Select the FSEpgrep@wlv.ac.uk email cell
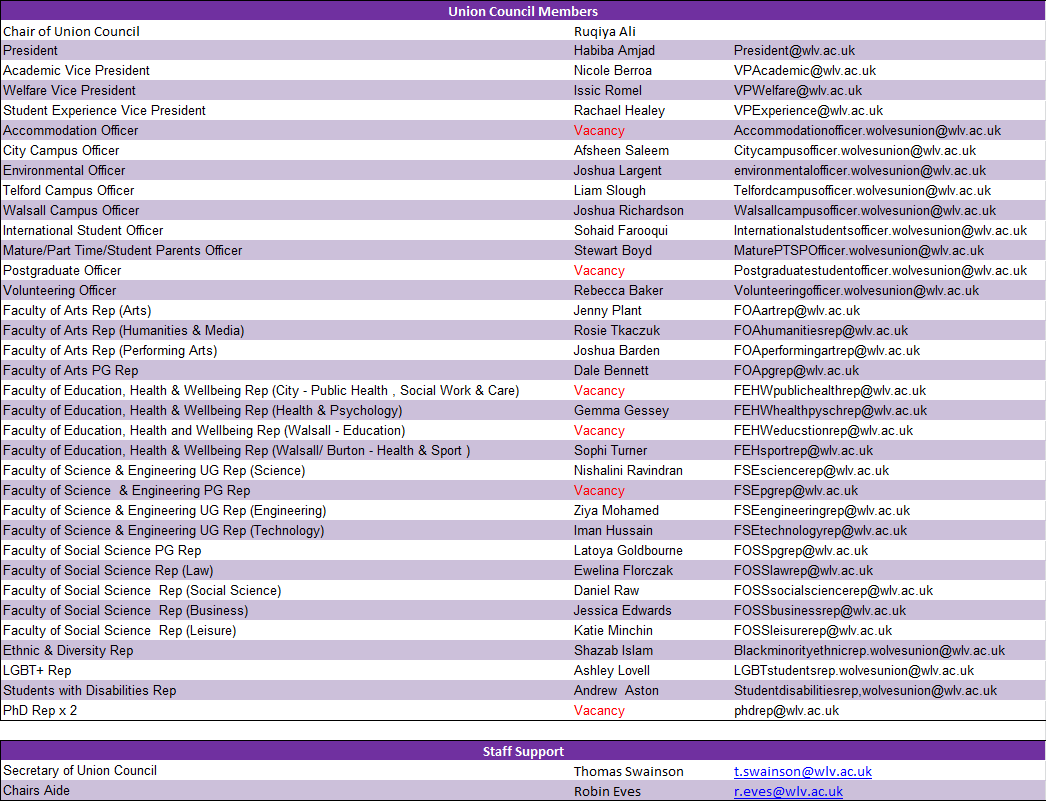The width and height of the screenshot is (1047, 802). [x=796, y=491]
